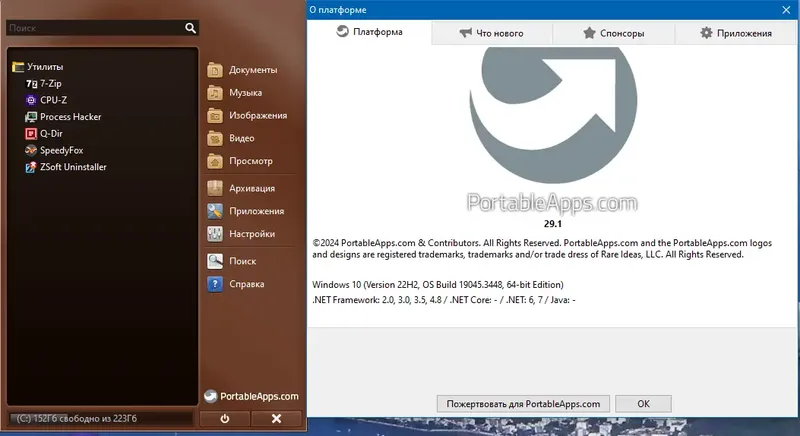Select the SpeedyFox entry label
800x436 pixels.
click(x=62, y=150)
